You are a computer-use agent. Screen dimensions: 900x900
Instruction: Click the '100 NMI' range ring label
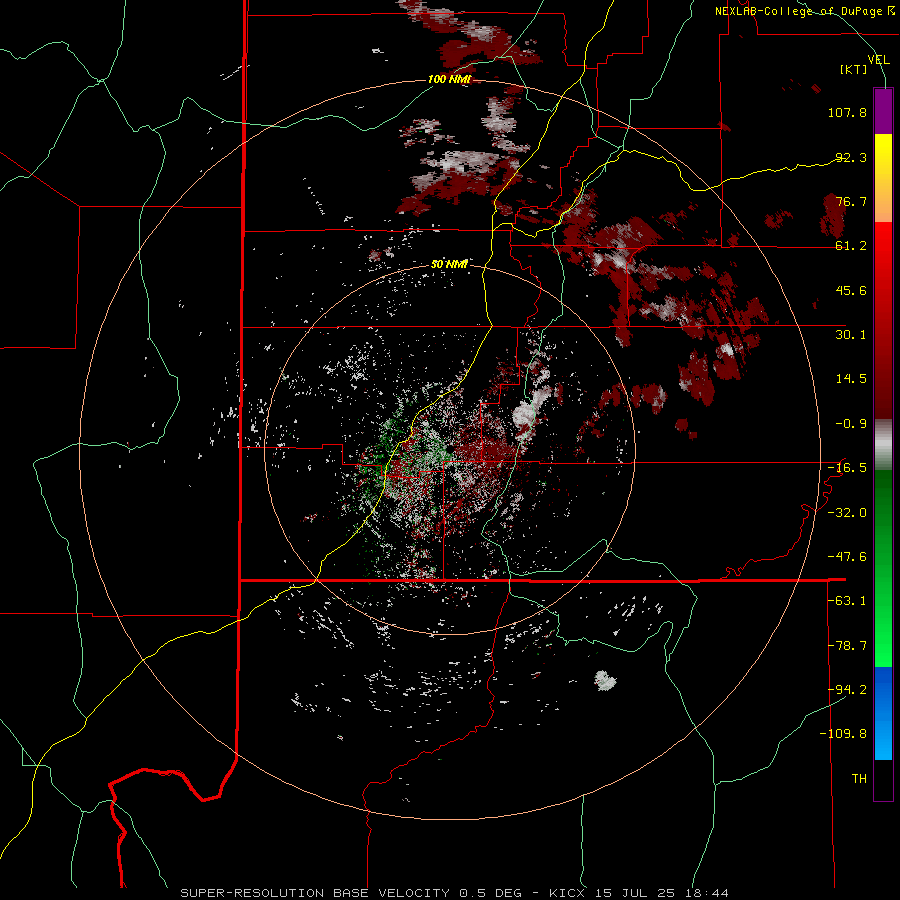pyautogui.click(x=449, y=79)
